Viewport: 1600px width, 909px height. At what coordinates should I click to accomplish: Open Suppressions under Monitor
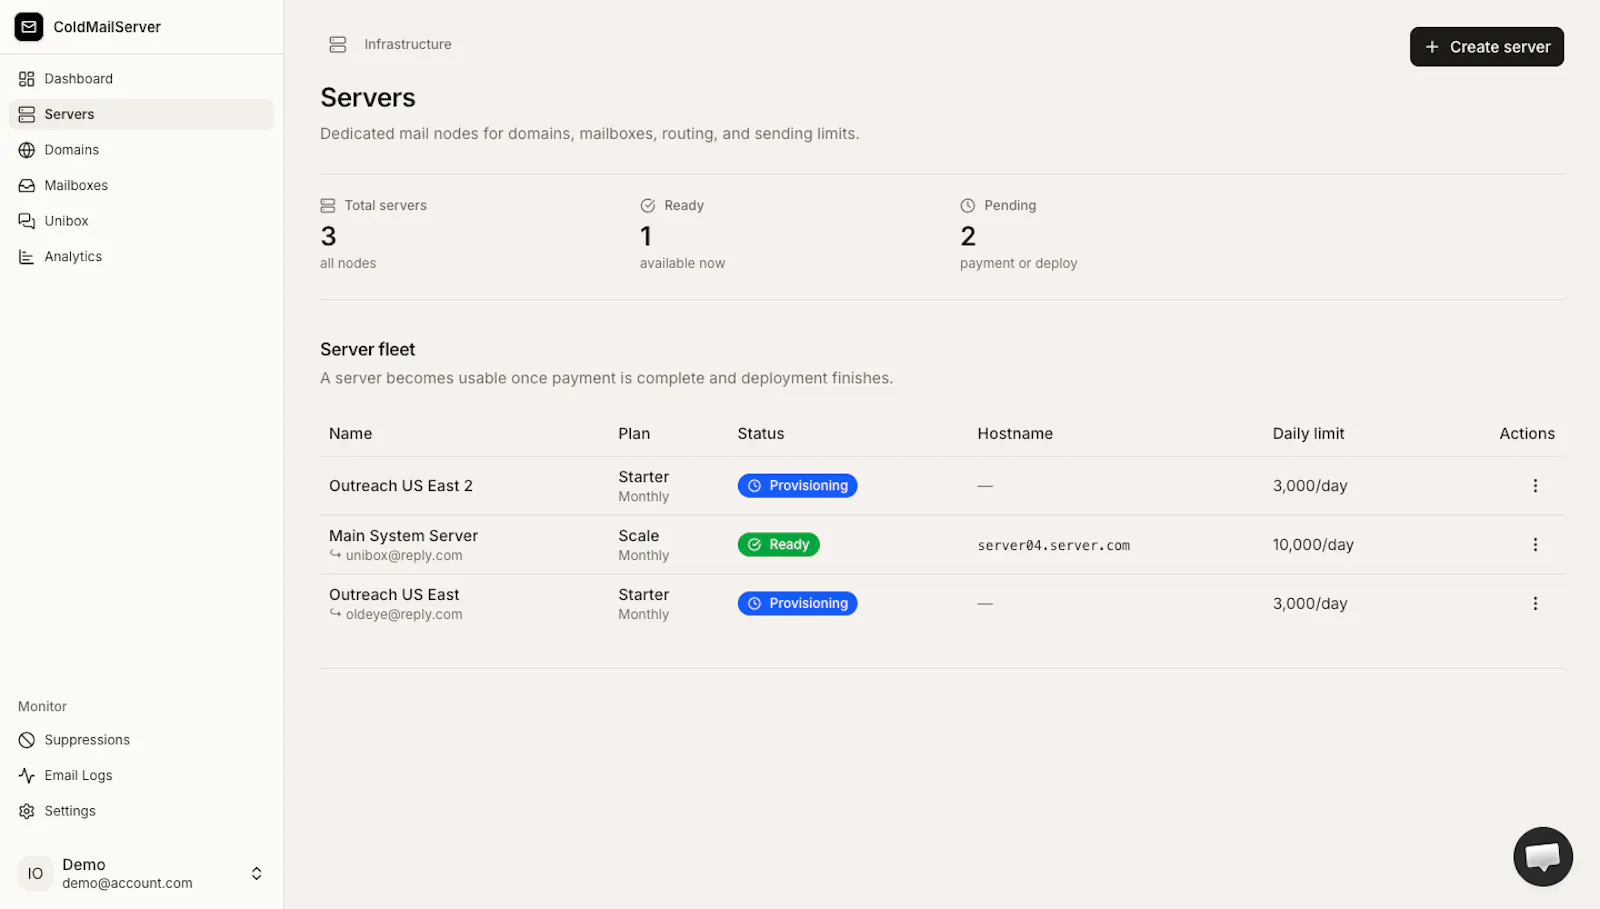(141, 740)
